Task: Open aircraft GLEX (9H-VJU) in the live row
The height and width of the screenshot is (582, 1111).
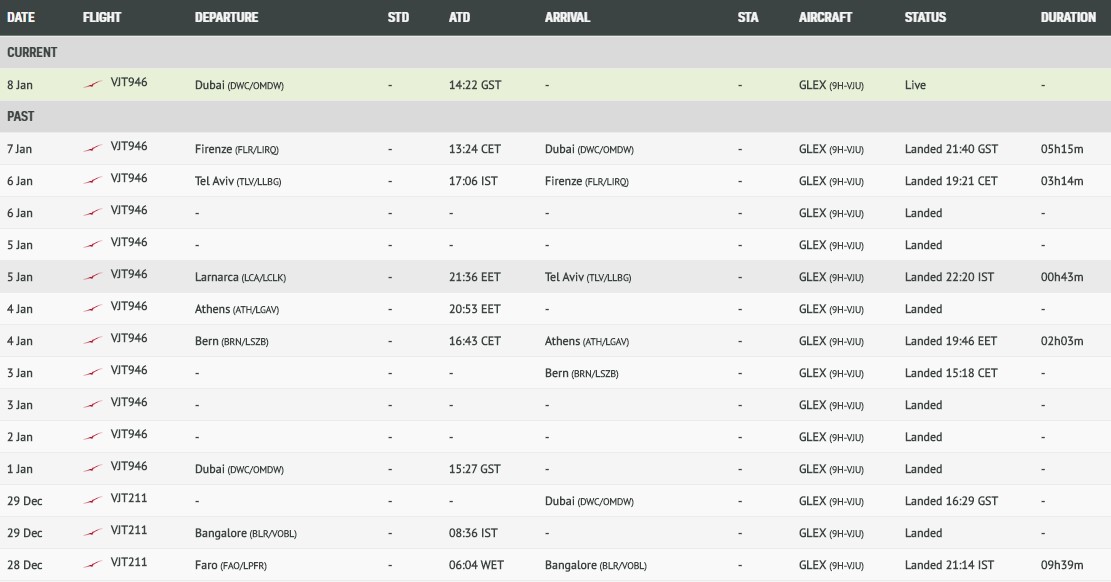Action: click(831, 85)
